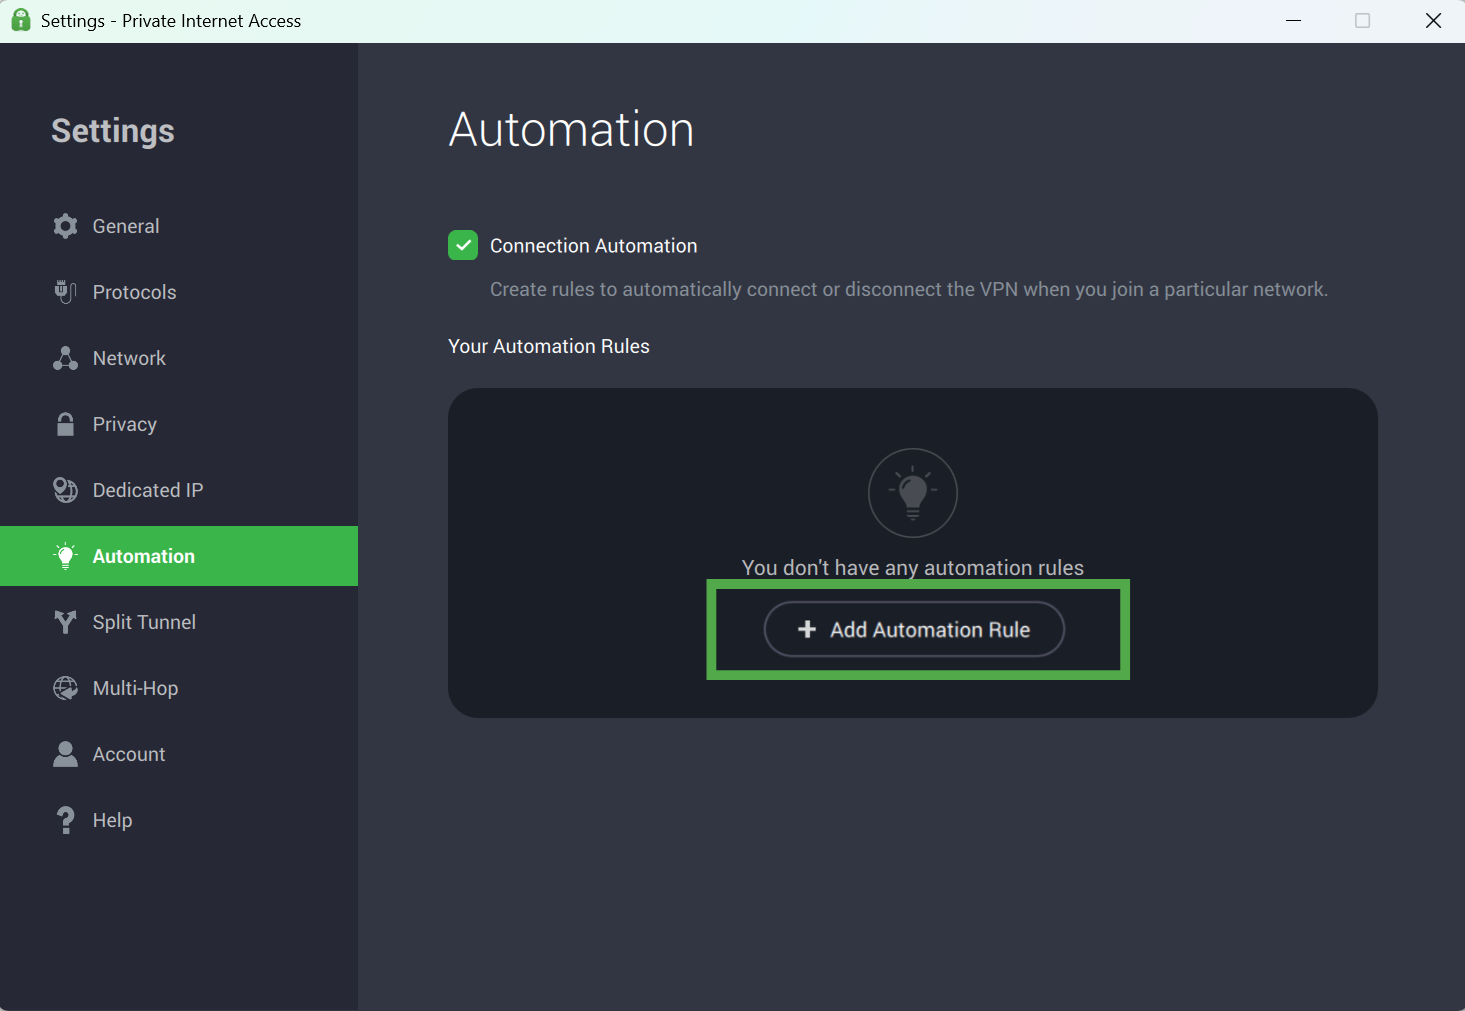
Task: Click the Split Tunnel fork icon
Action: 65,622
